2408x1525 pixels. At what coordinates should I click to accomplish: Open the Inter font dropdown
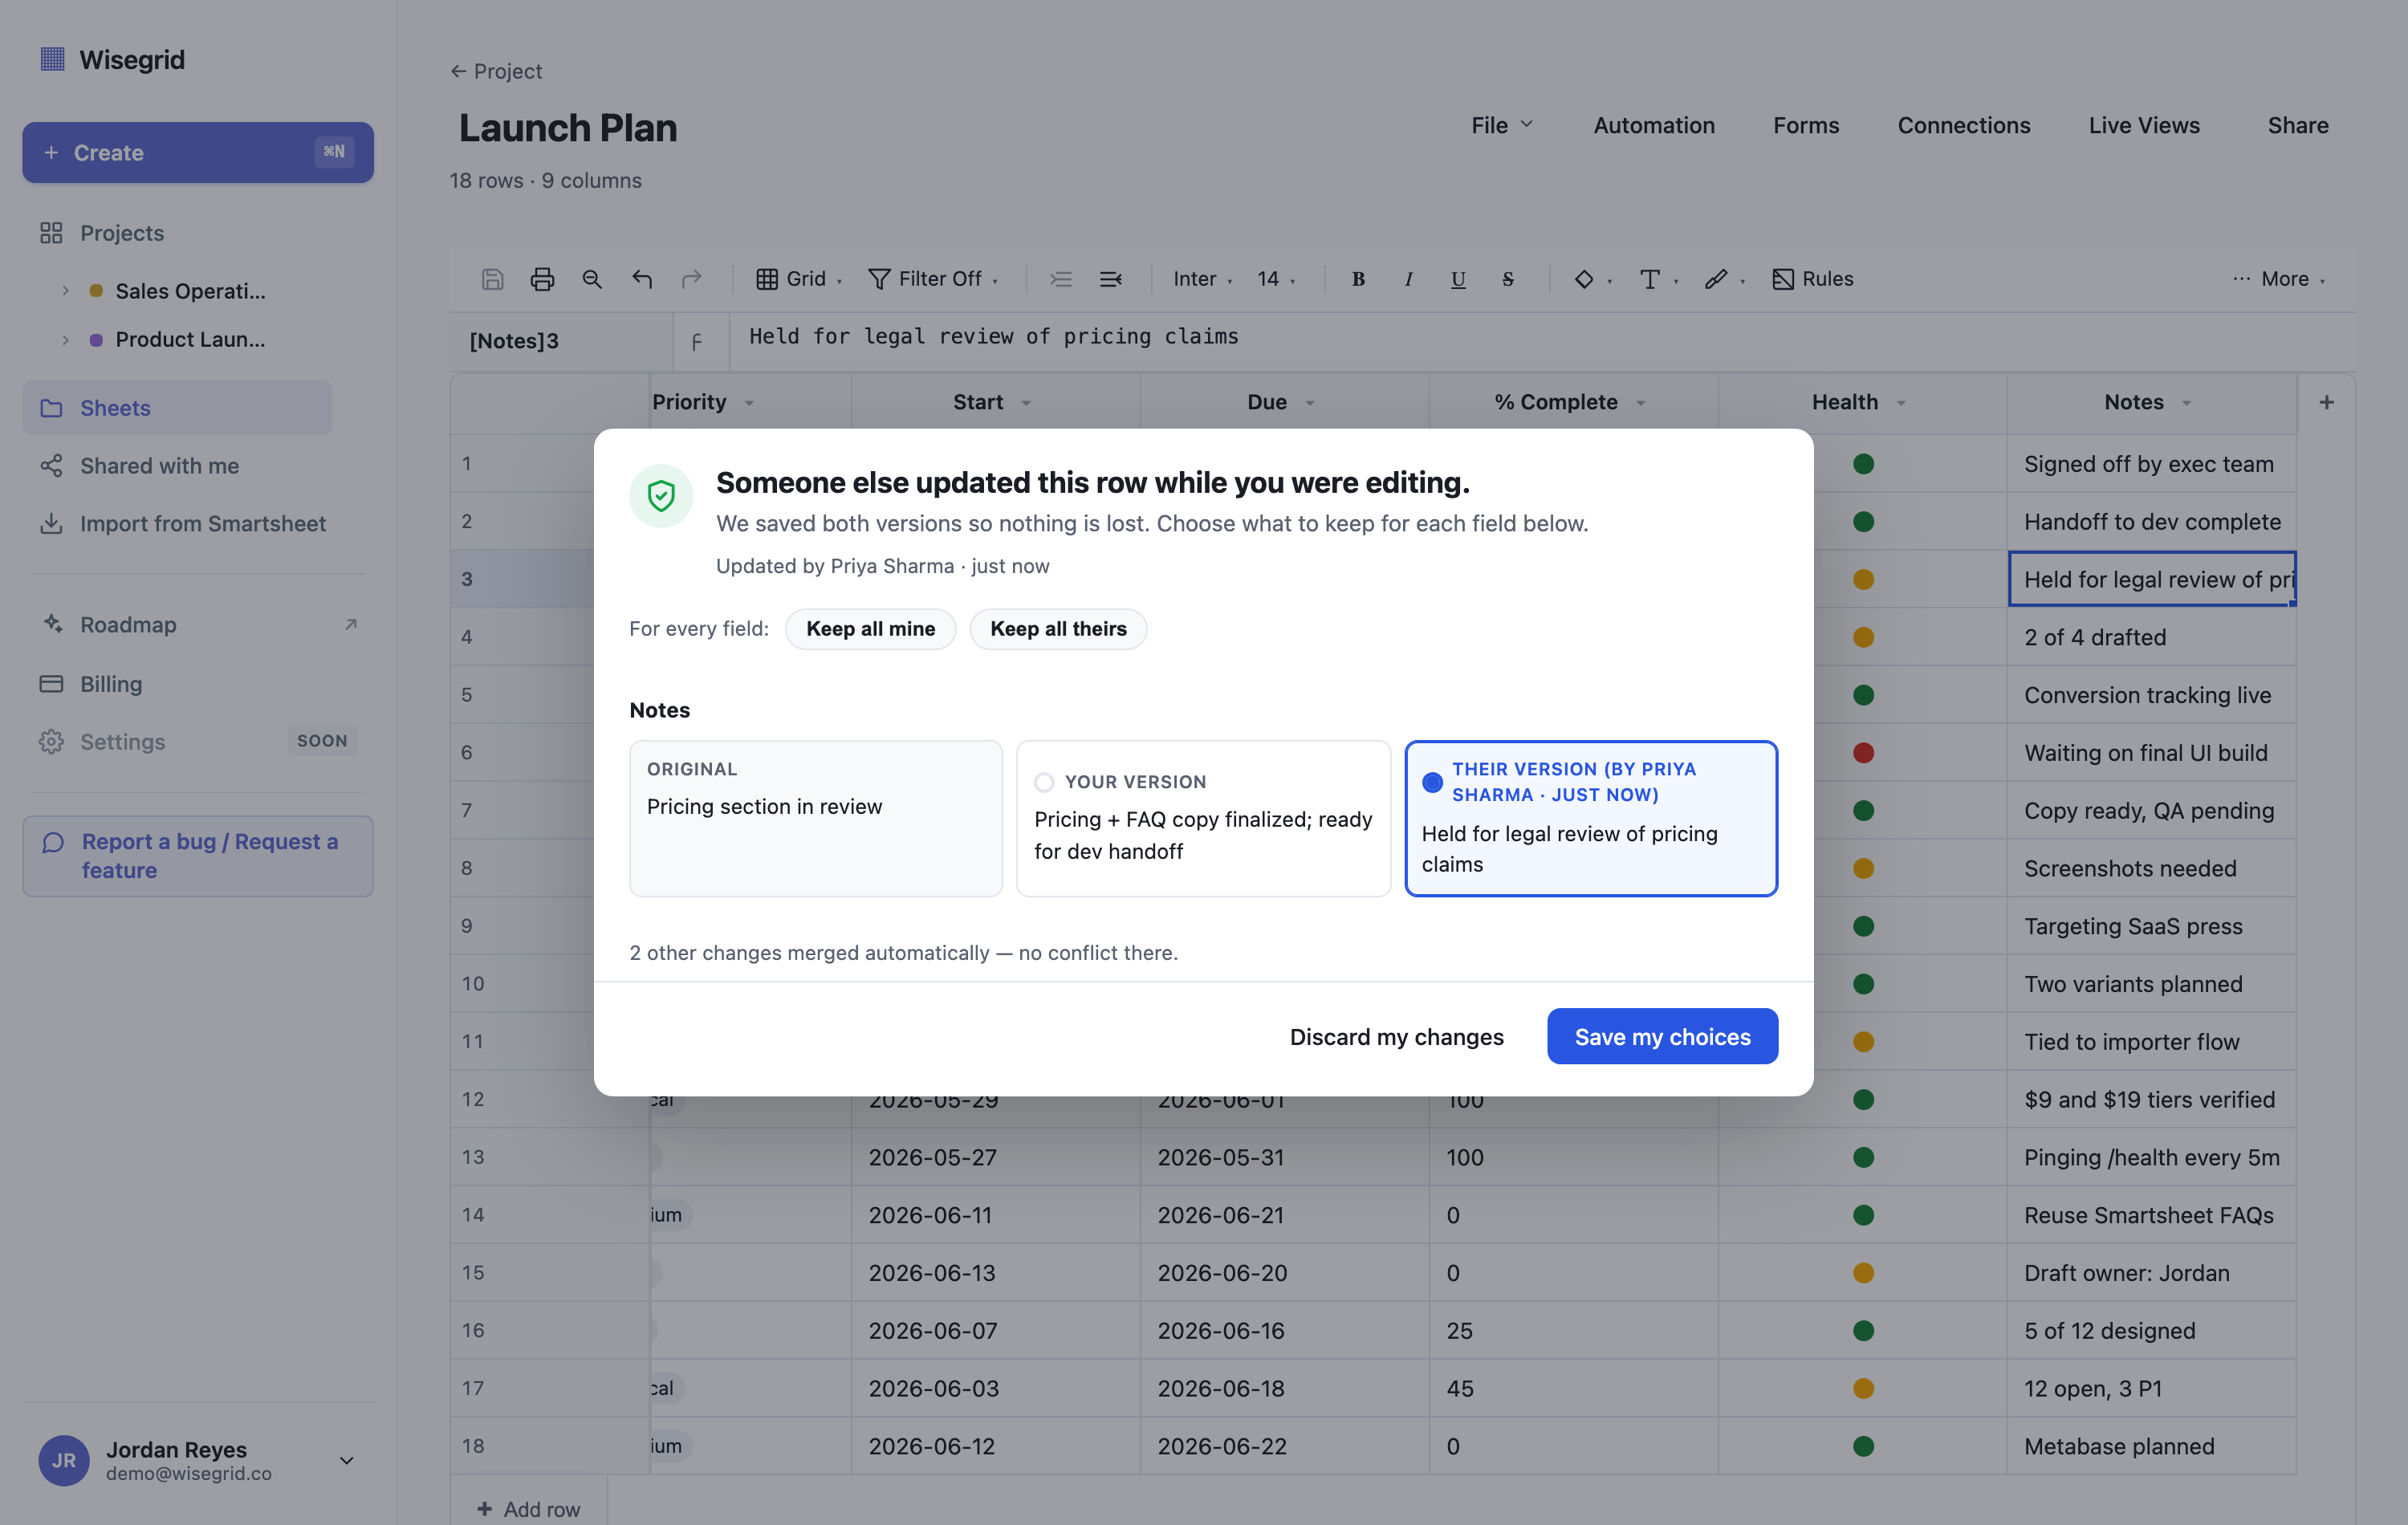pyautogui.click(x=1203, y=279)
